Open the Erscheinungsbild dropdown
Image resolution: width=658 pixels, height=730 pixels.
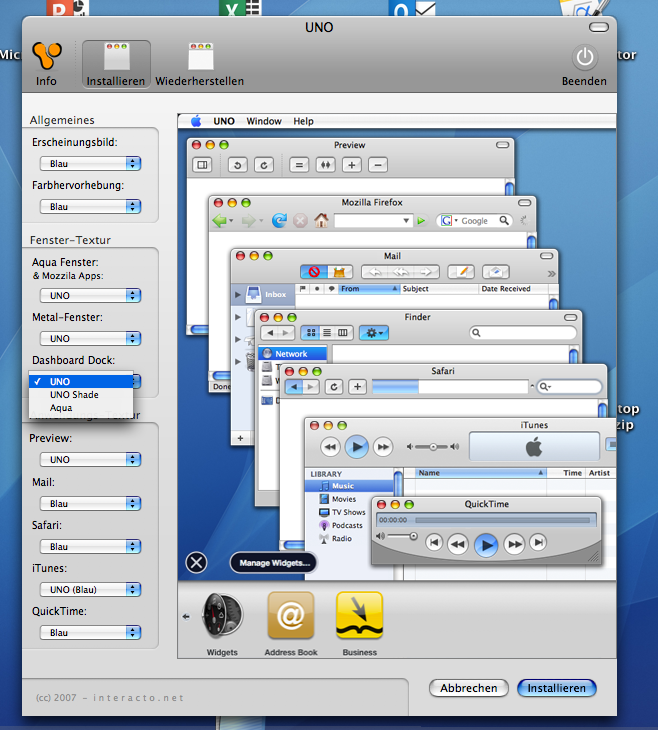click(90, 163)
